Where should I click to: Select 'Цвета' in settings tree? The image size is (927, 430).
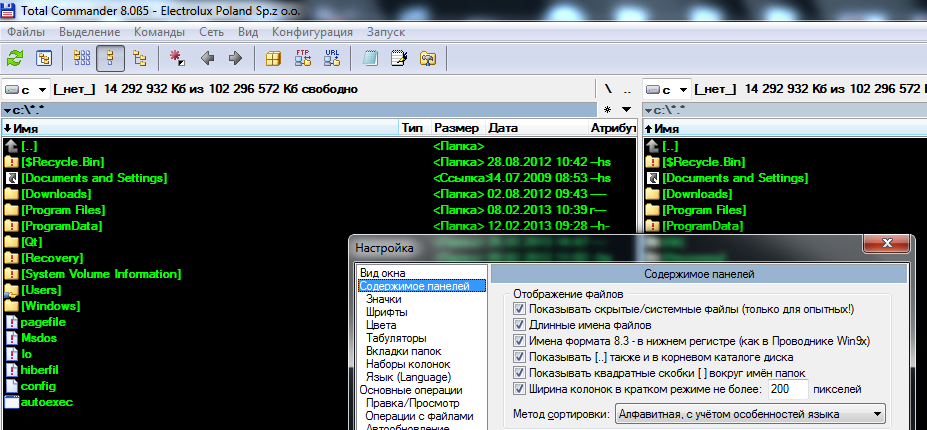381,325
